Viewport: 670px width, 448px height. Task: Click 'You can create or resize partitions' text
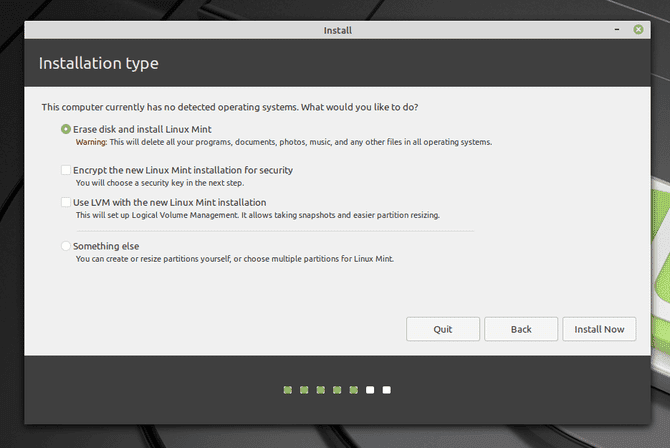pos(235,259)
